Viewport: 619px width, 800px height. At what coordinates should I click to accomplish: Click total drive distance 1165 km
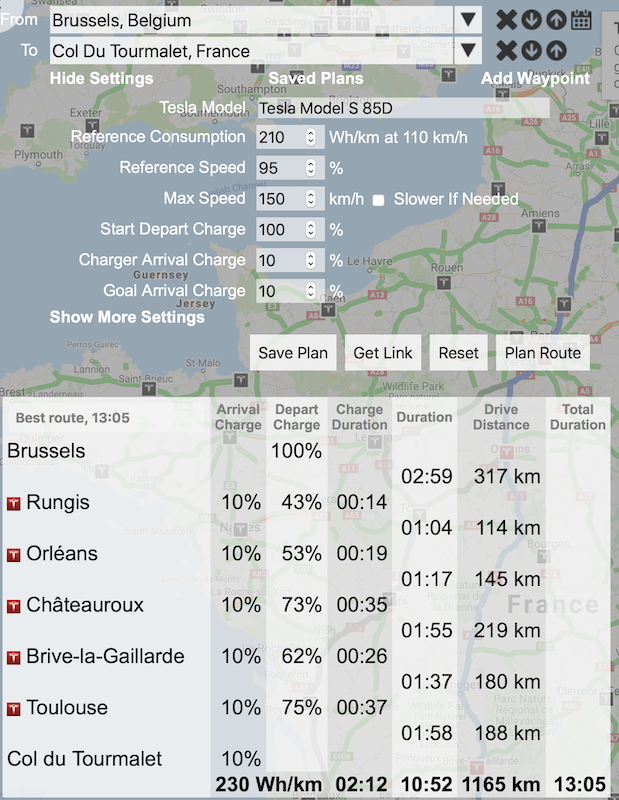coord(501,785)
